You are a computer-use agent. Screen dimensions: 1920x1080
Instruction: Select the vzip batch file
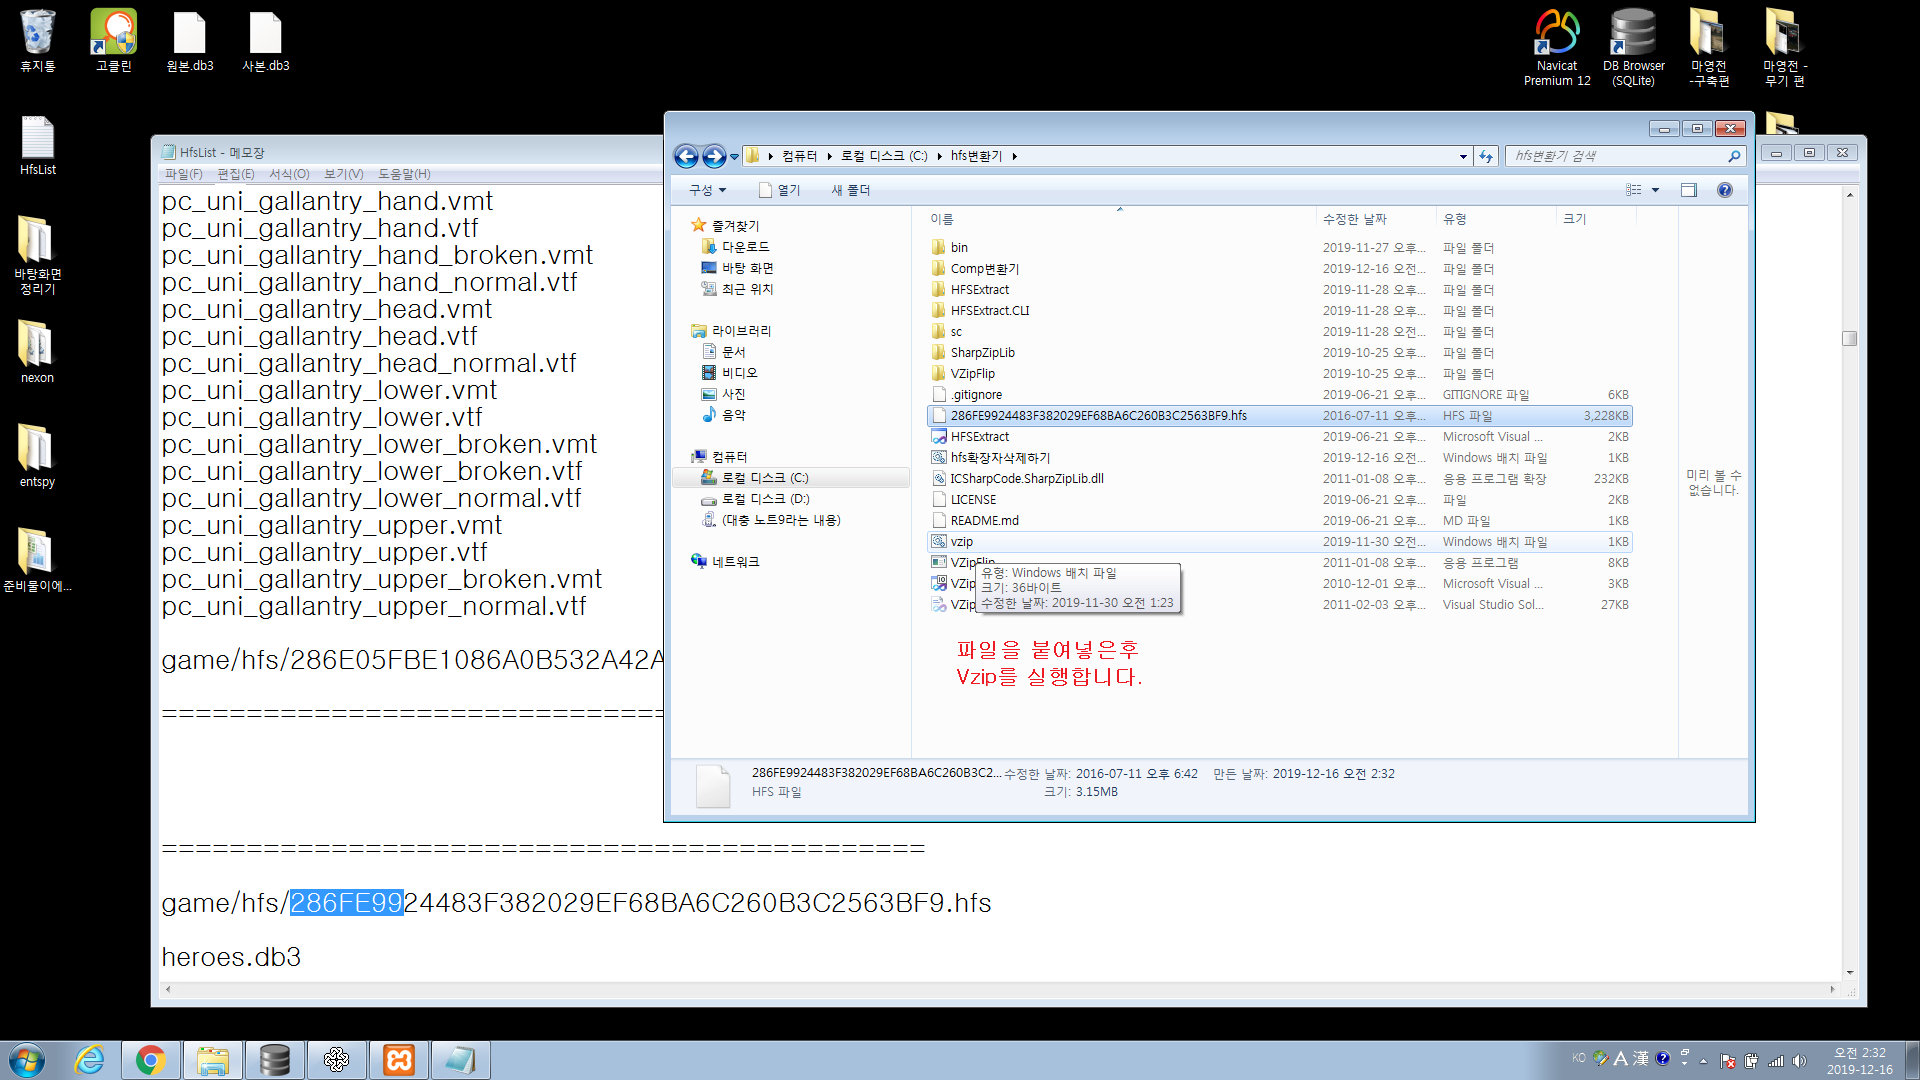(1280, 541)
